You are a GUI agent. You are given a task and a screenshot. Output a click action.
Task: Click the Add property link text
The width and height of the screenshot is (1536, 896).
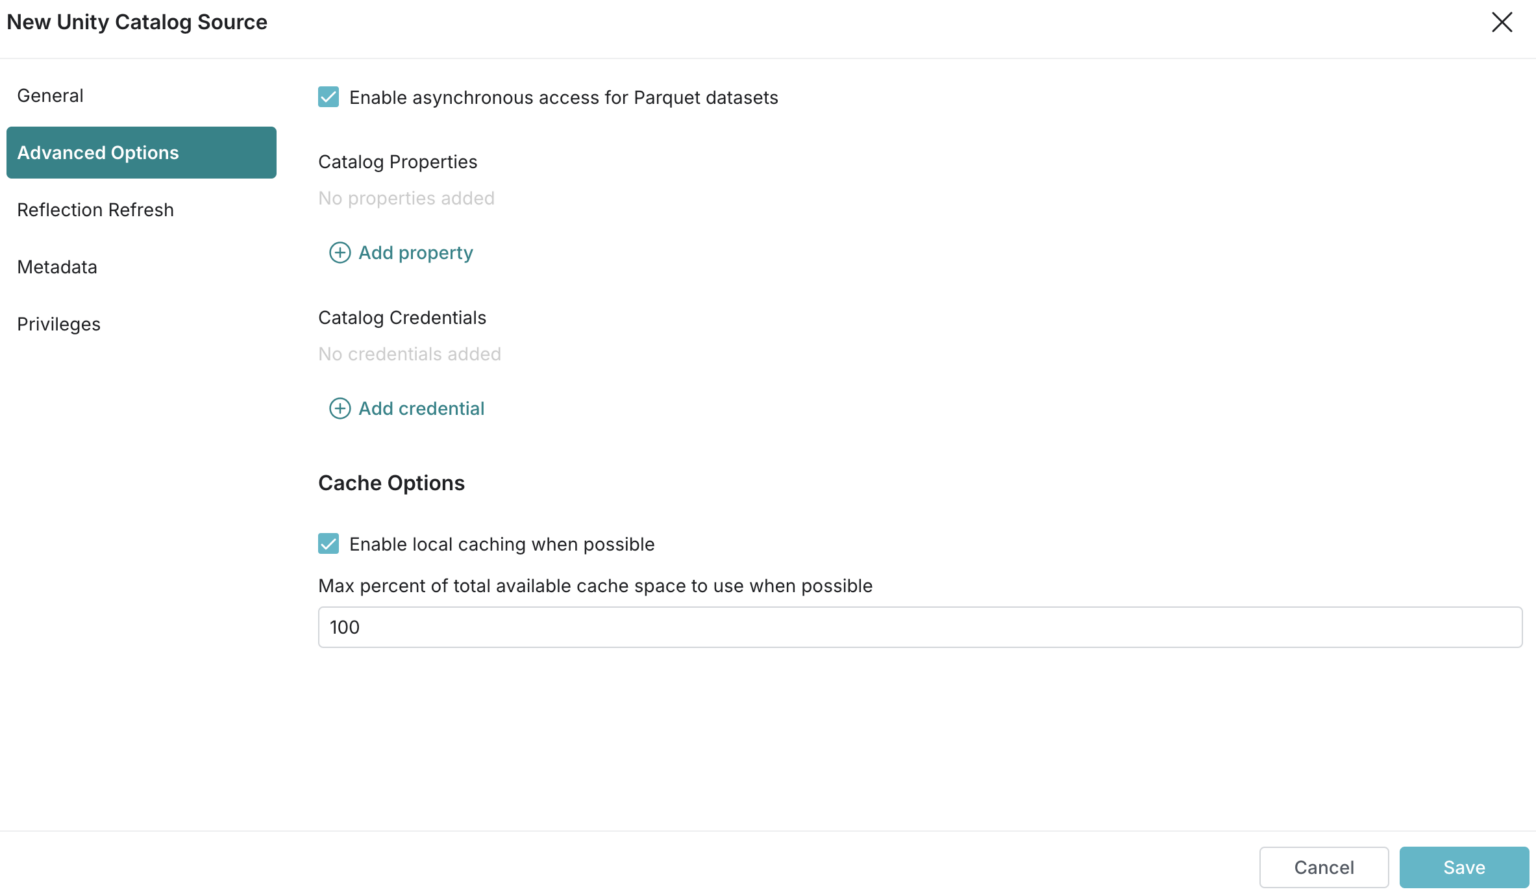pos(415,253)
